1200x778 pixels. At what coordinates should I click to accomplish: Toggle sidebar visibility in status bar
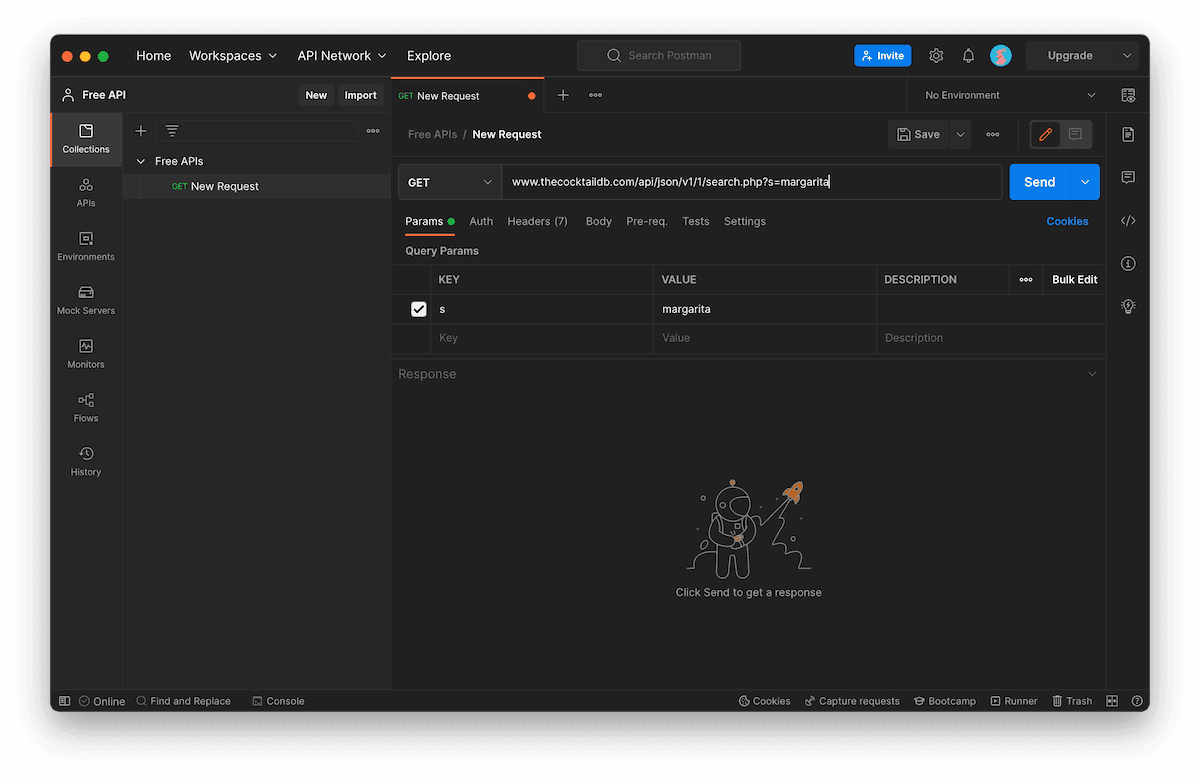point(65,701)
